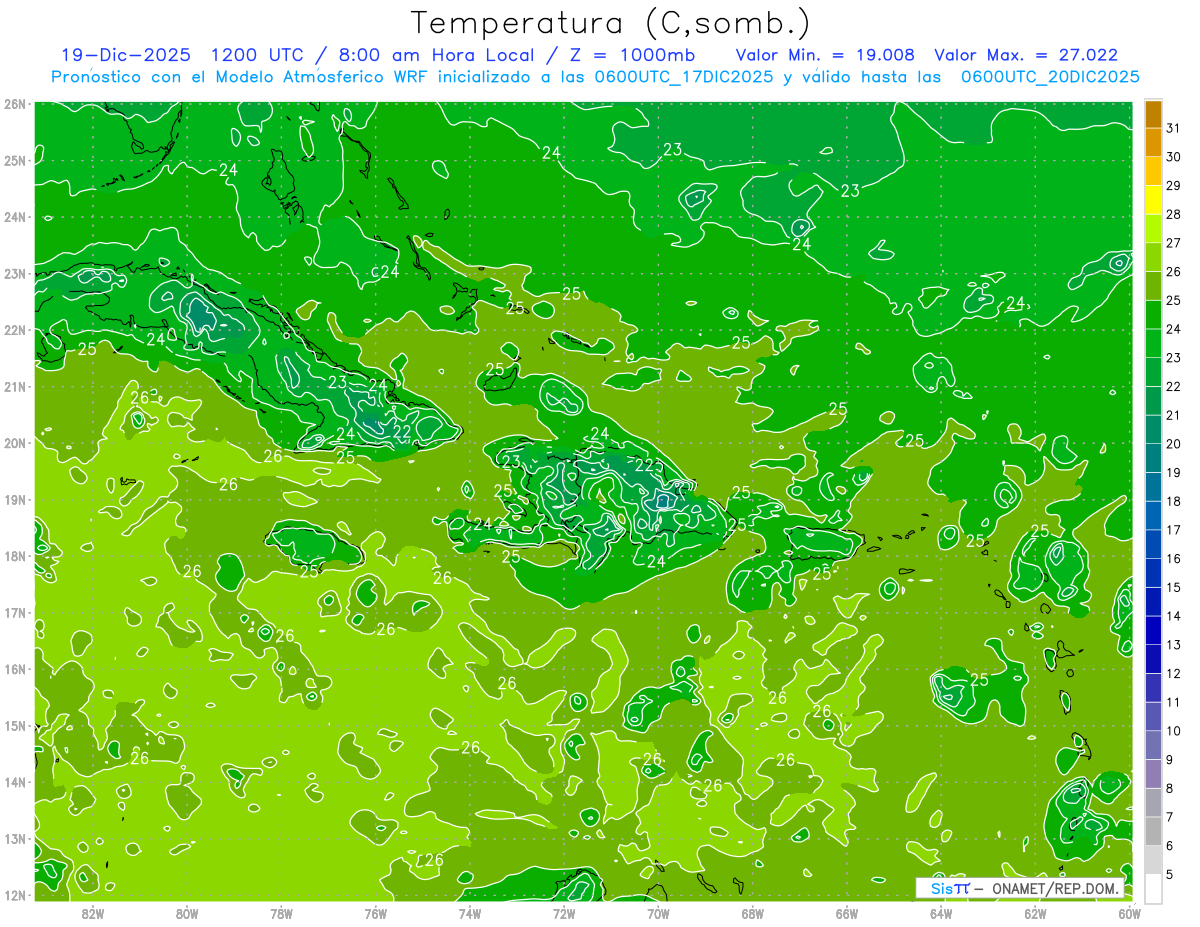Select 'Valor Max. = 27.022' text
The width and height of the screenshot is (1200, 927).
(1026, 55)
